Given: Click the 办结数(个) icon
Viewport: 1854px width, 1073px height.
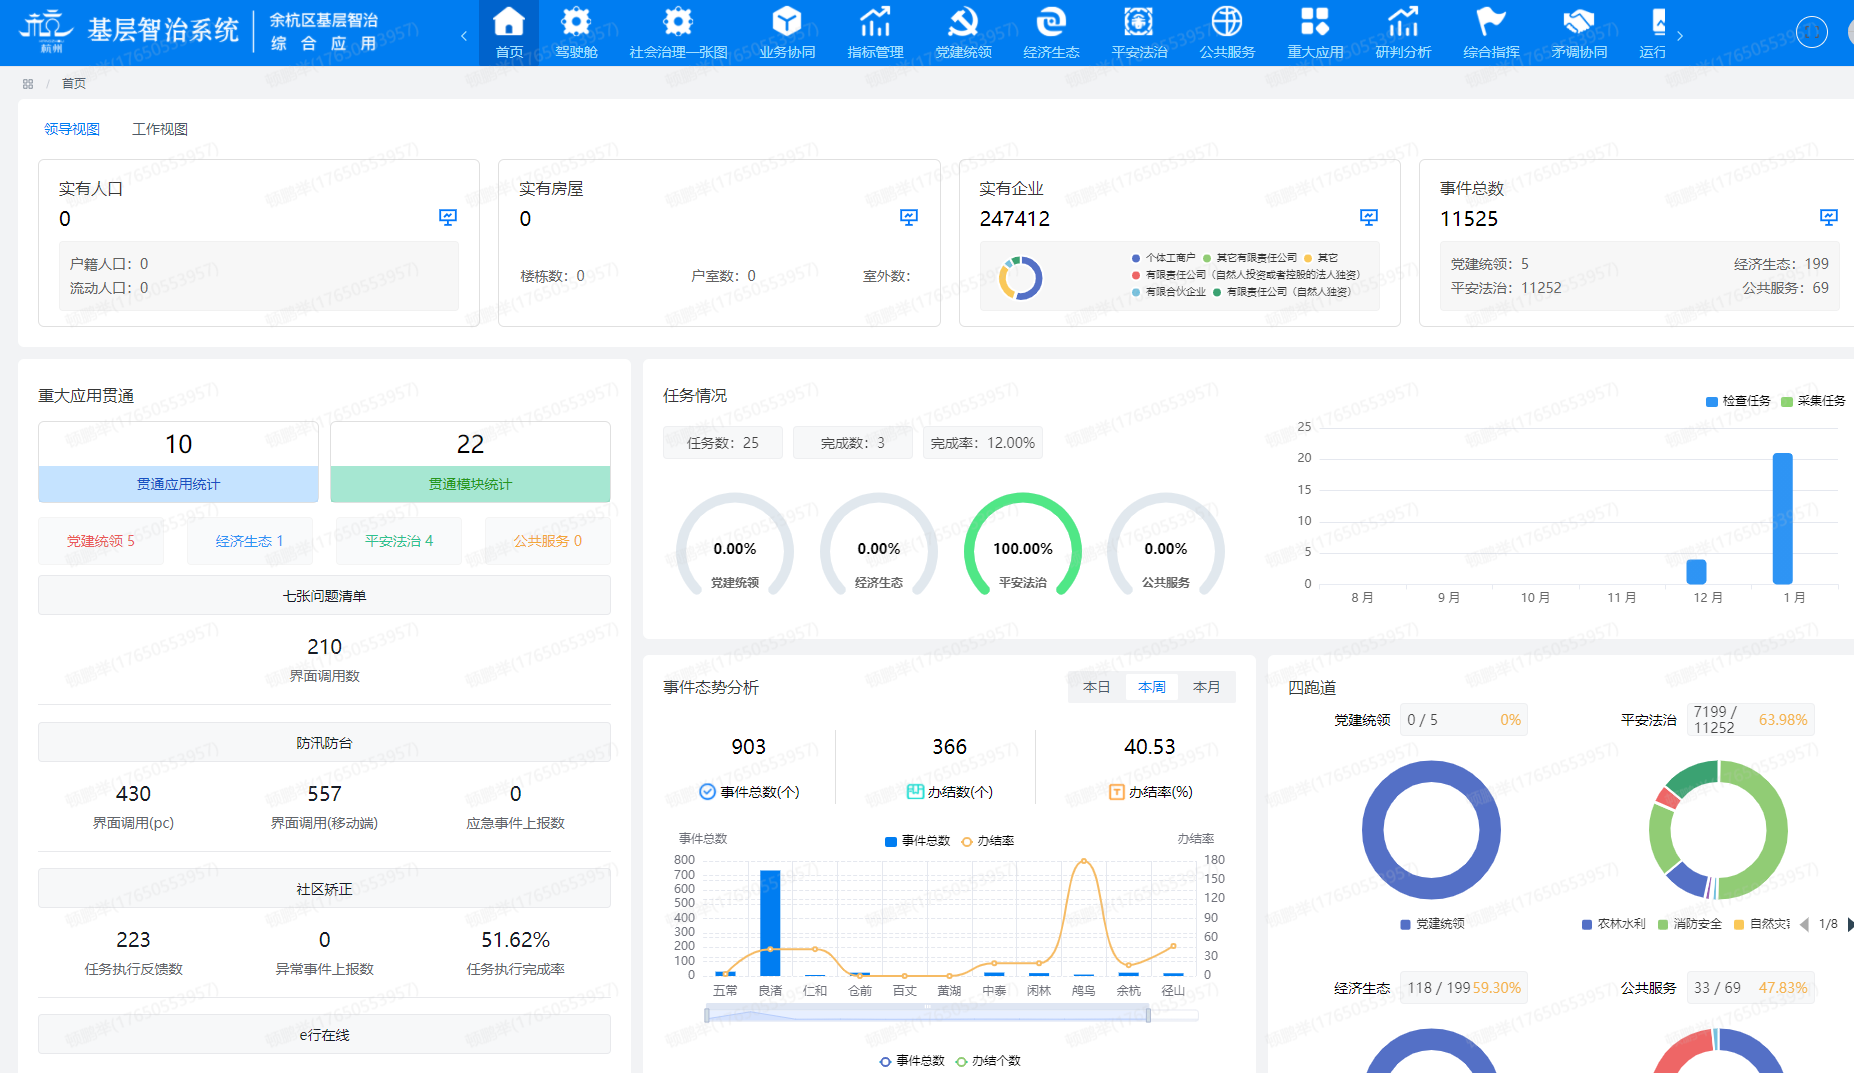Looking at the screenshot, I should [x=915, y=792].
